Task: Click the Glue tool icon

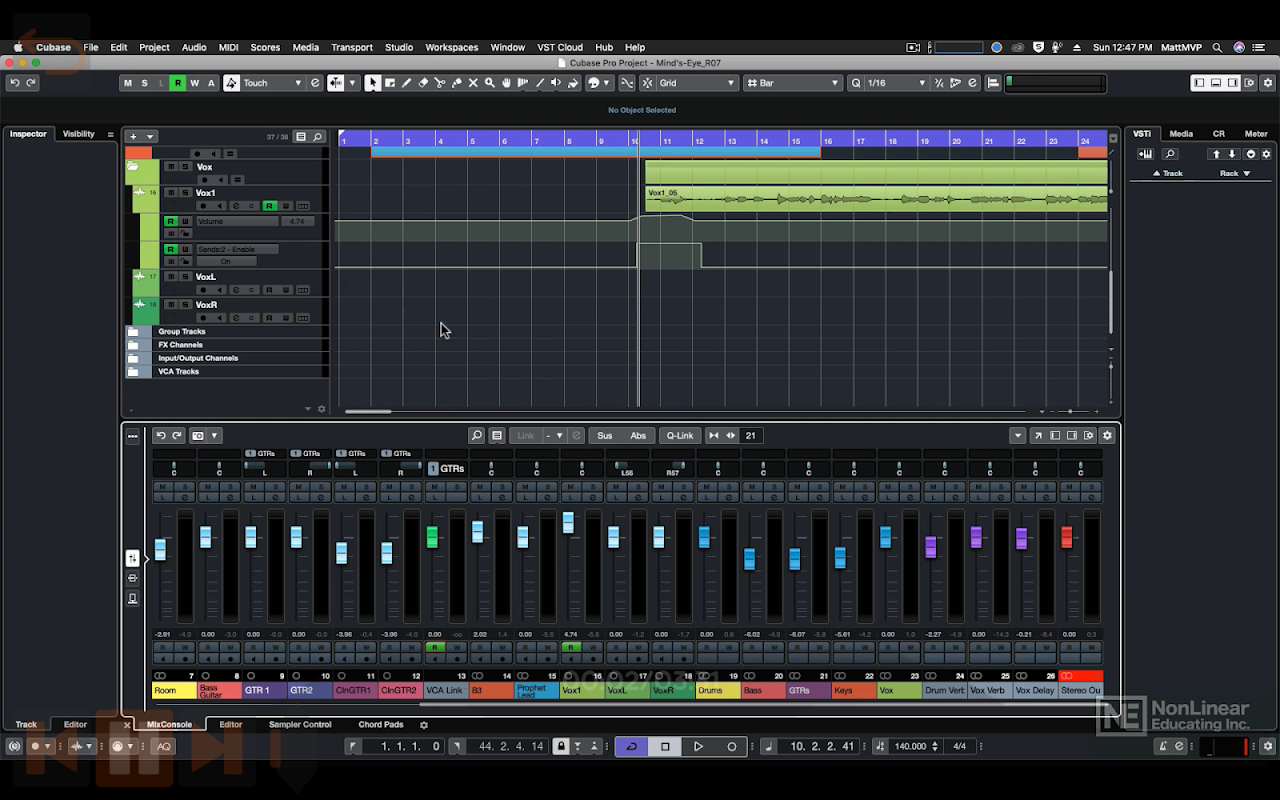Action: pos(457,83)
